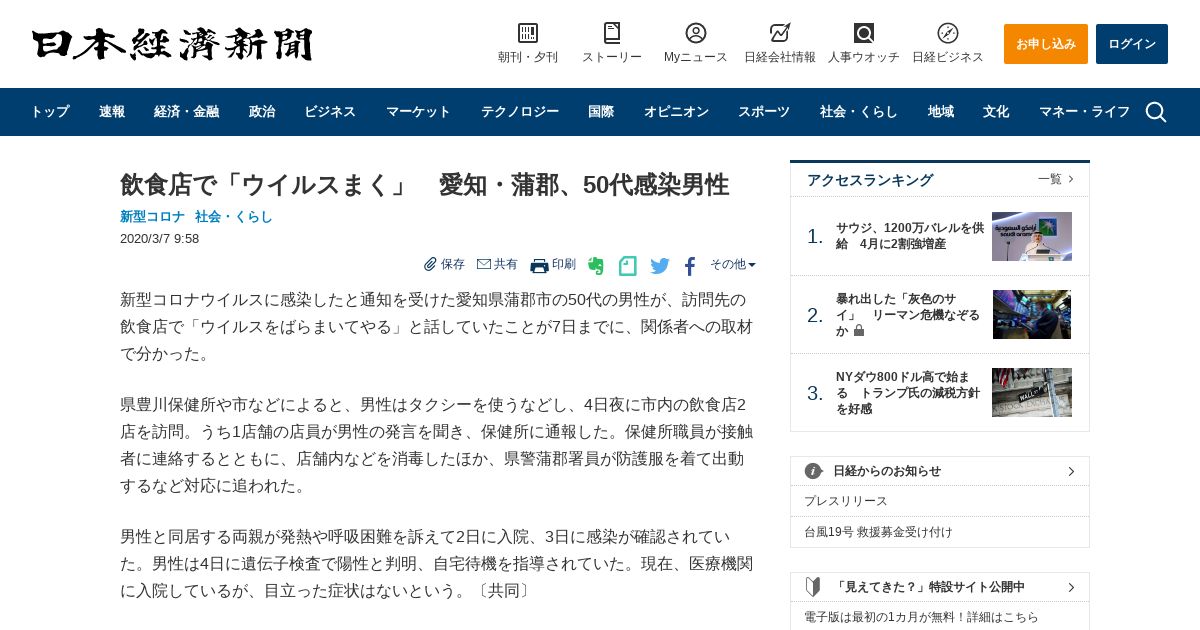The height and width of the screenshot is (630, 1200).
Task: Click the orange お申し込み button
Action: pyautogui.click(x=1046, y=44)
